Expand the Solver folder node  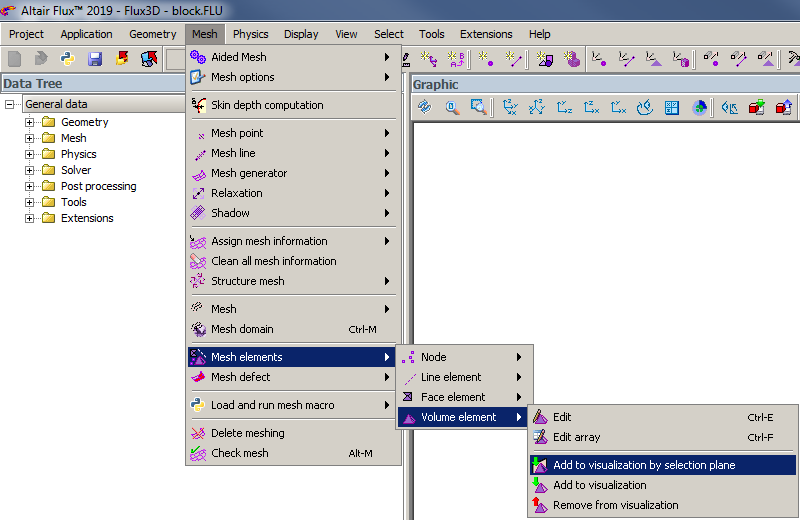tap(30, 170)
